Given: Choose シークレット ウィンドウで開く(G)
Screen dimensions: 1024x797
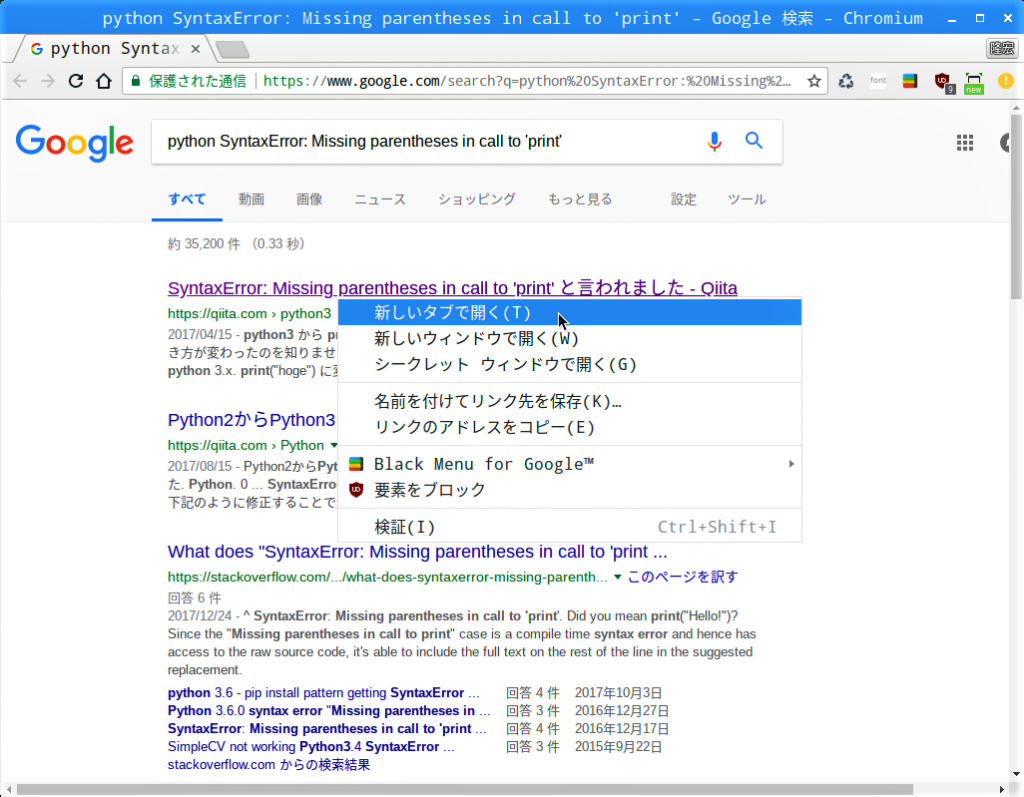Looking at the screenshot, I should tap(569, 365).
